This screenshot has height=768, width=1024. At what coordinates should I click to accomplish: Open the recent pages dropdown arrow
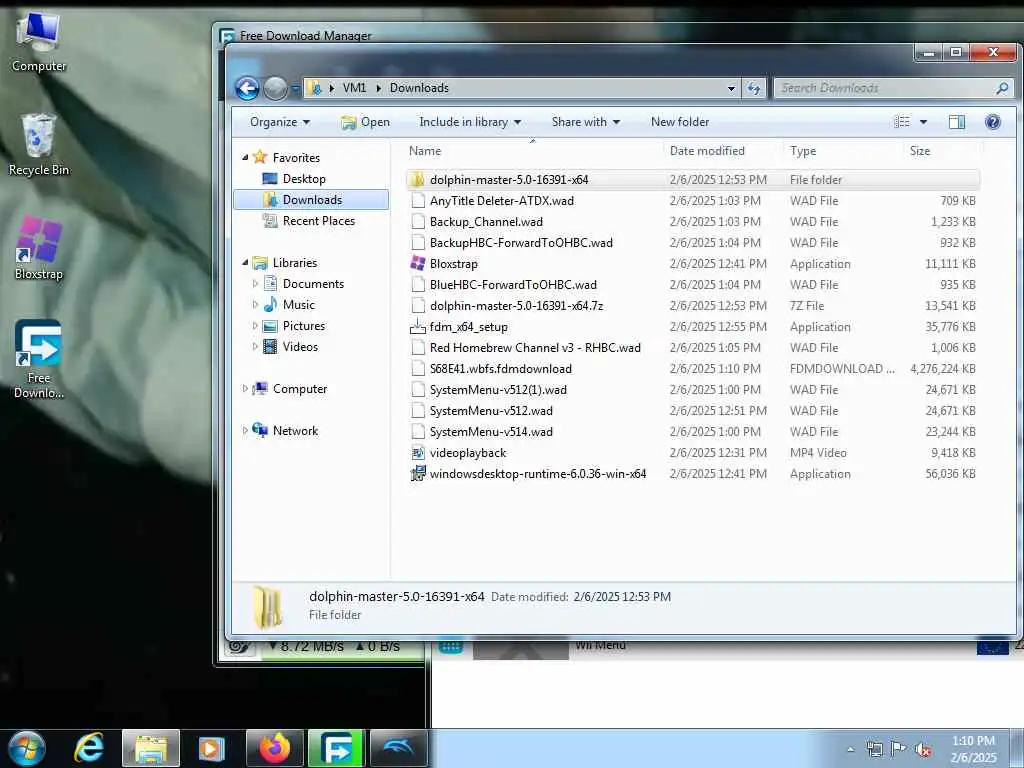(295, 88)
